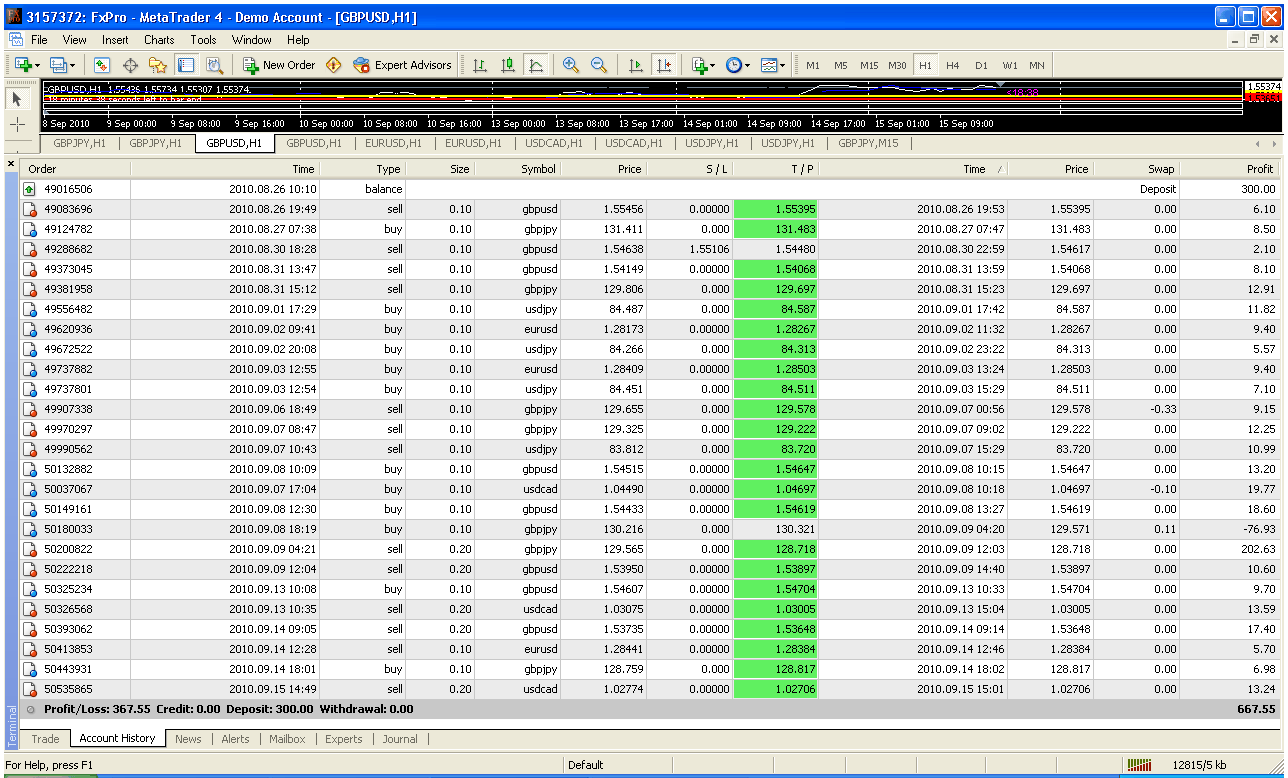
Task: Open the Navigator star-folder icon
Action: pyautogui.click(x=157, y=65)
